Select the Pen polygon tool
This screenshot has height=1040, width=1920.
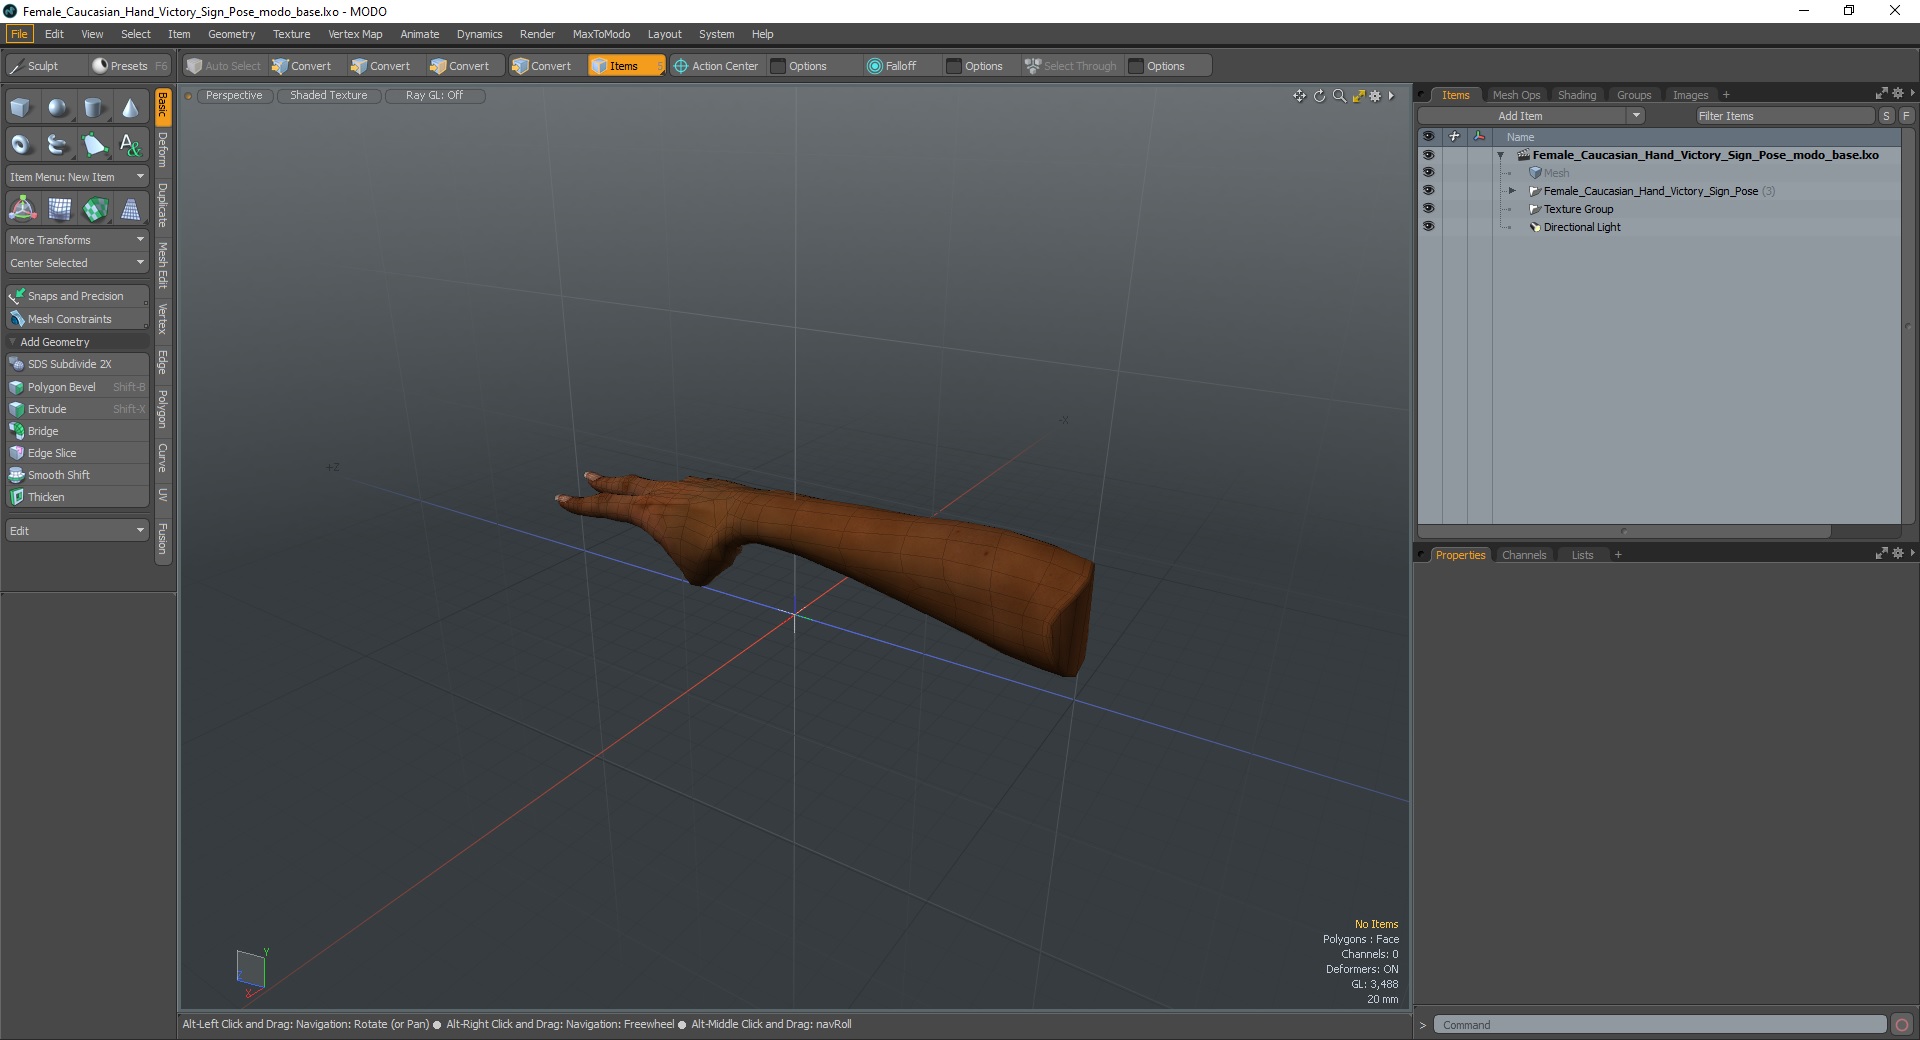coord(94,145)
